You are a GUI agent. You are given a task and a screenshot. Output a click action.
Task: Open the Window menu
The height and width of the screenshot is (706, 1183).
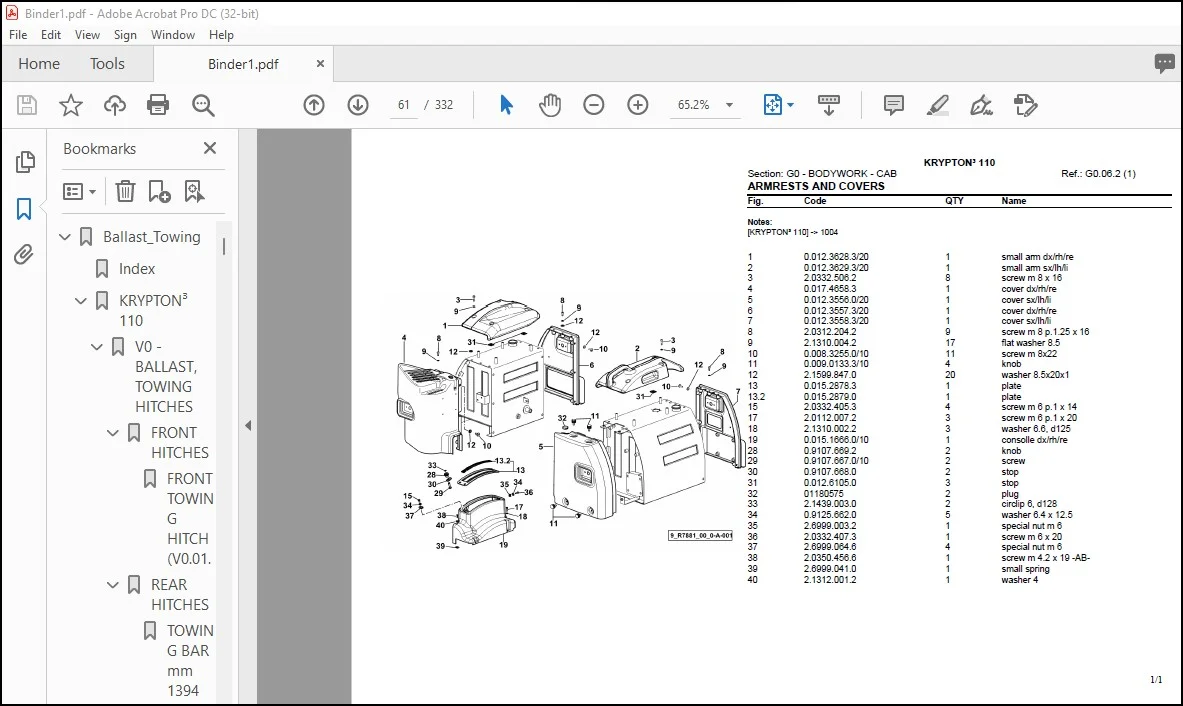coord(173,35)
